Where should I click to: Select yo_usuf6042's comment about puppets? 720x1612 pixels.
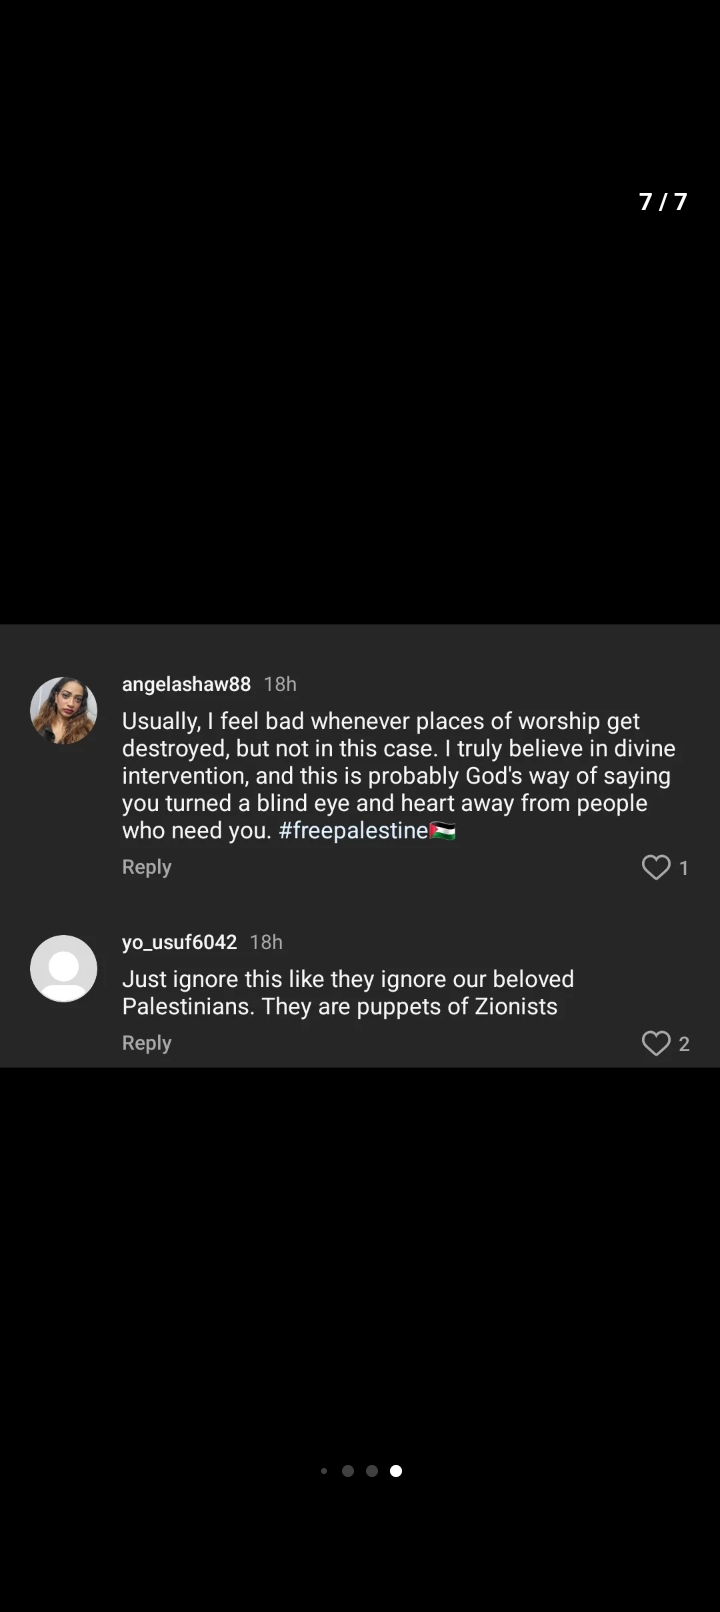[x=348, y=993]
